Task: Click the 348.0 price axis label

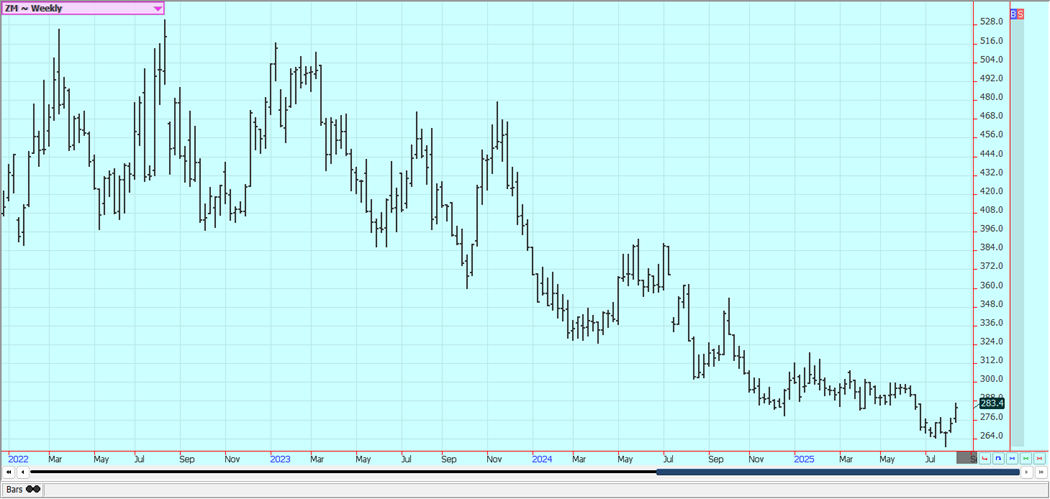Action: 992,304
